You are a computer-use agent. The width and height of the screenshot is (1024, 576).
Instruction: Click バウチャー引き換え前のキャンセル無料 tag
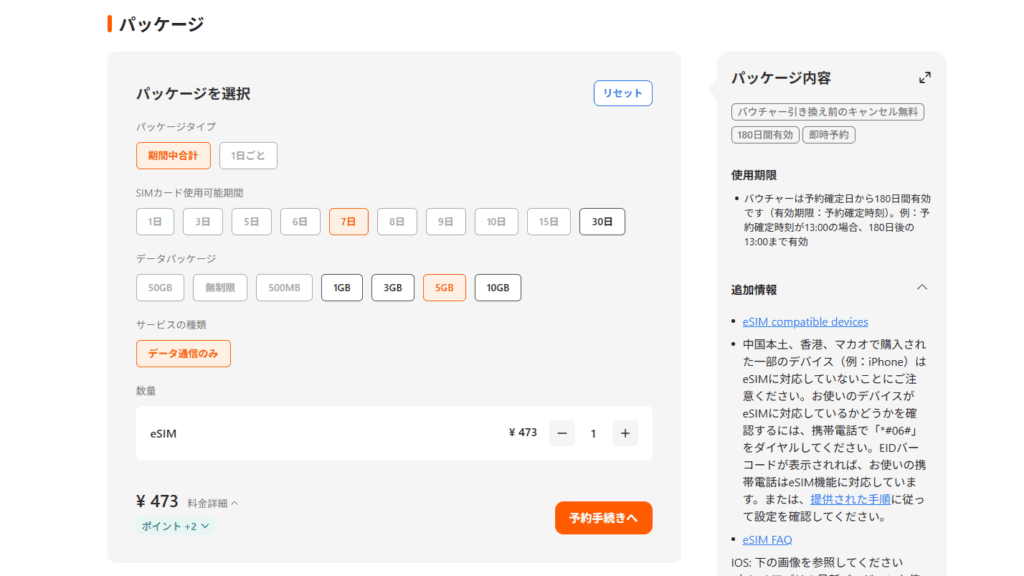click(x=827, y=112)
